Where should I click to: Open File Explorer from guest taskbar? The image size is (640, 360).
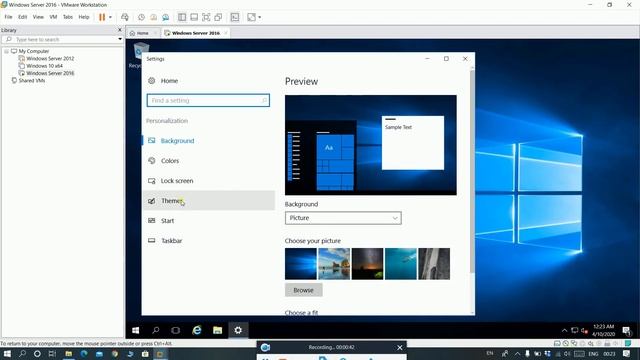tap(217, 330)
